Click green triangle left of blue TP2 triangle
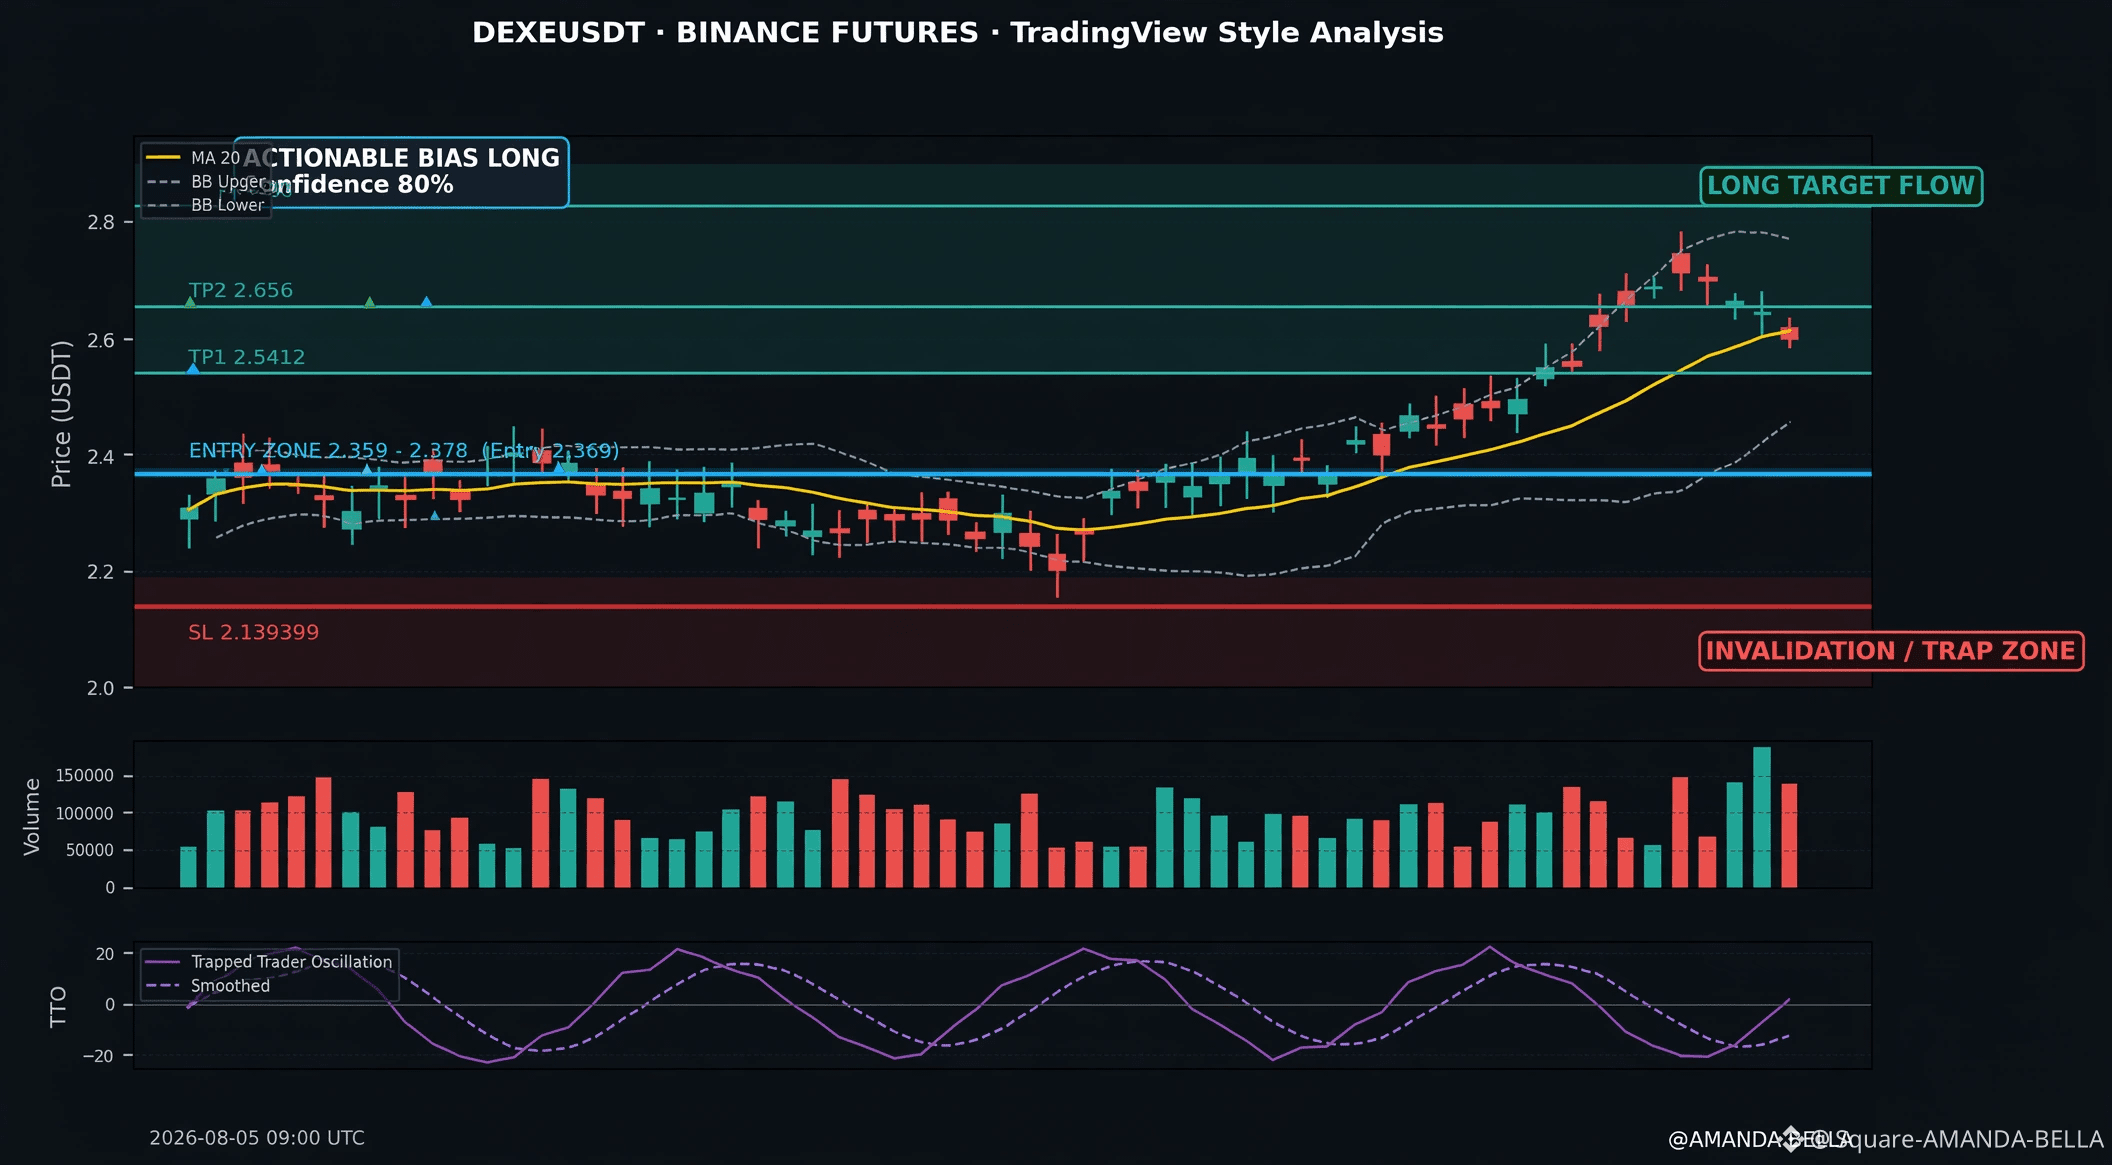 coord(370,302)
